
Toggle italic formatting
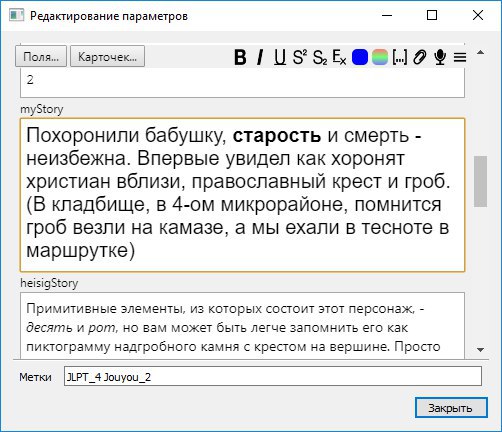pos(260,57)
